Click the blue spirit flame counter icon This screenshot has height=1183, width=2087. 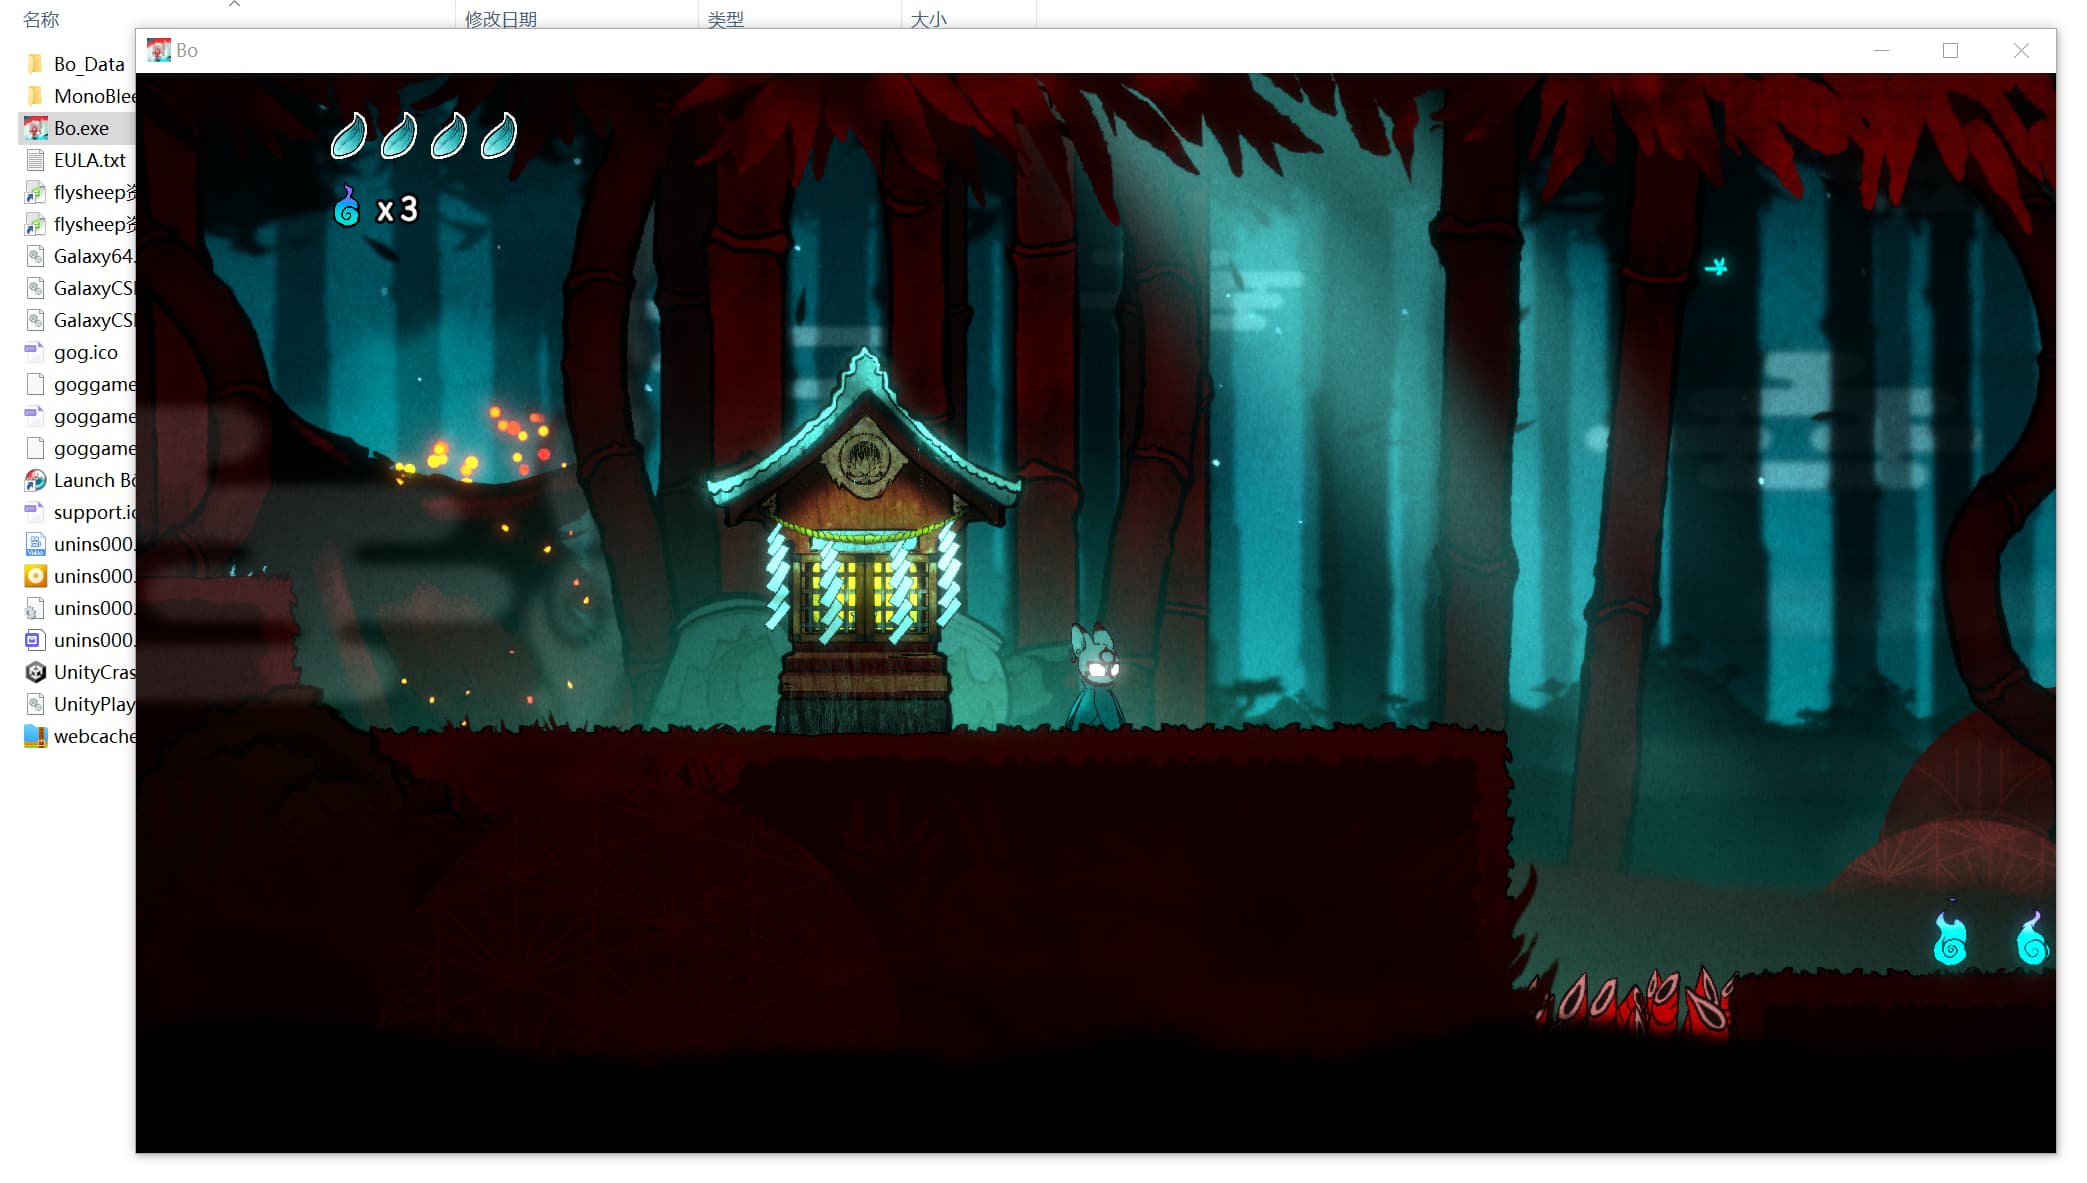coord(346,208)
